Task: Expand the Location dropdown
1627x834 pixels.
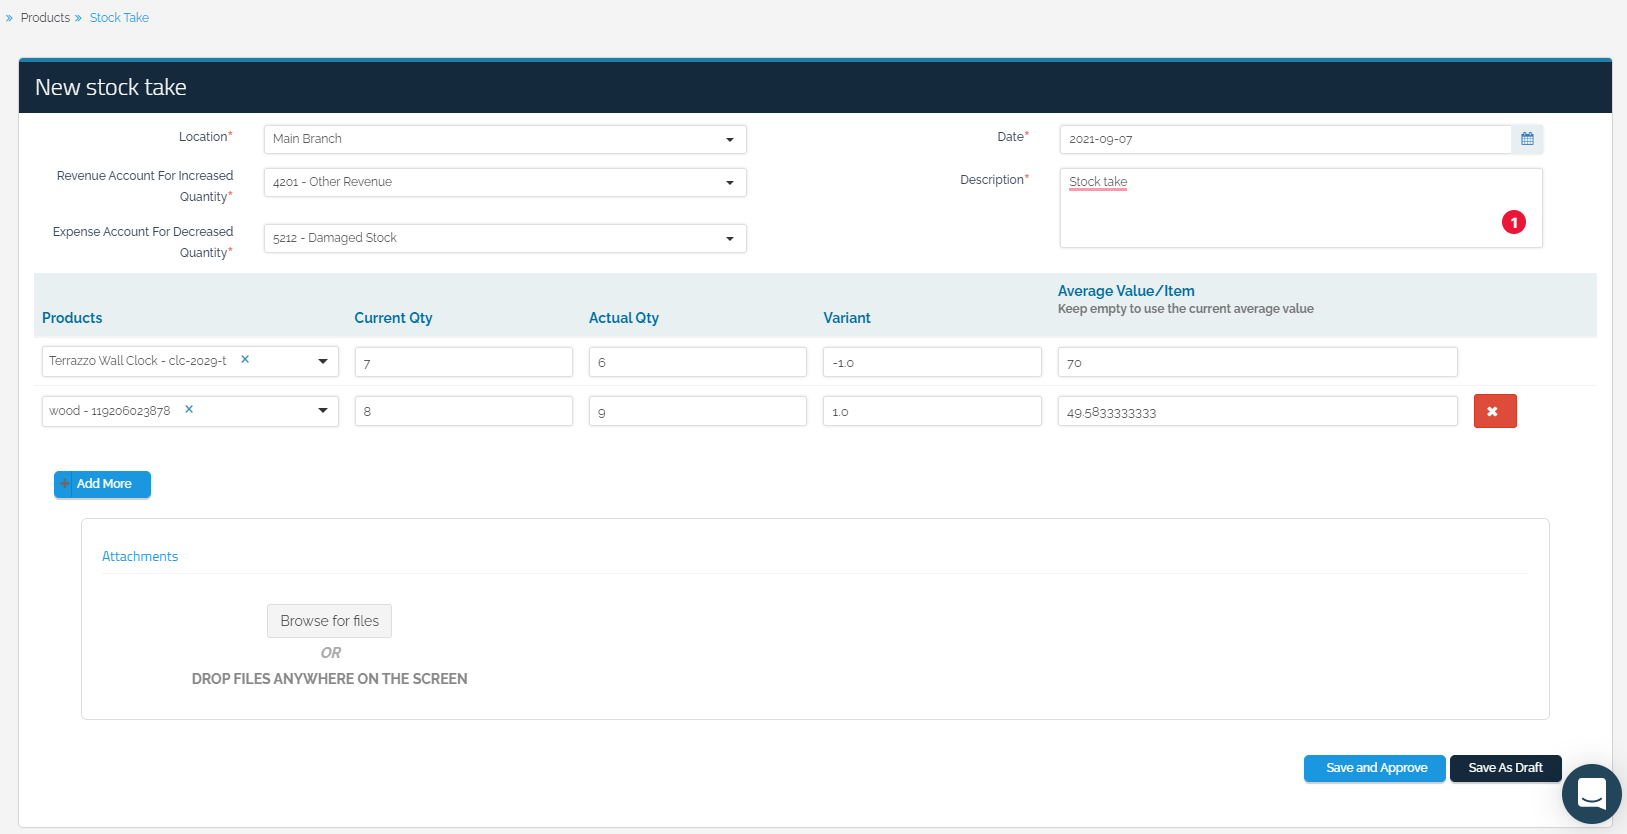Action: [x=729, y=140]
